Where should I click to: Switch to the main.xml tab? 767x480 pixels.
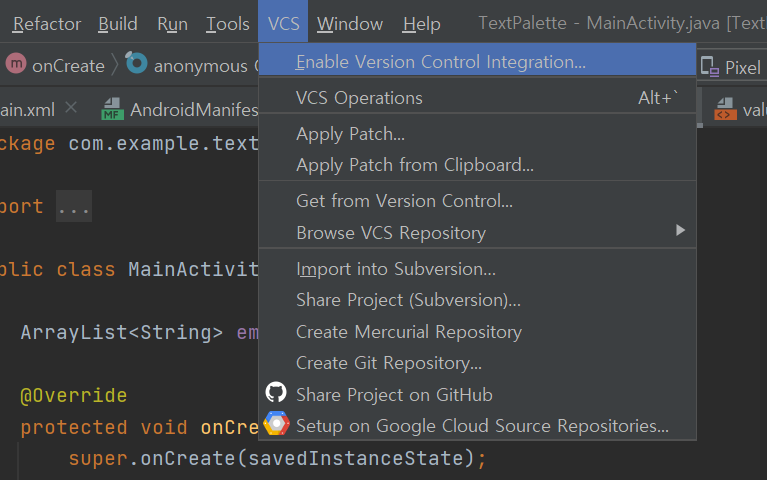point(27,110)
